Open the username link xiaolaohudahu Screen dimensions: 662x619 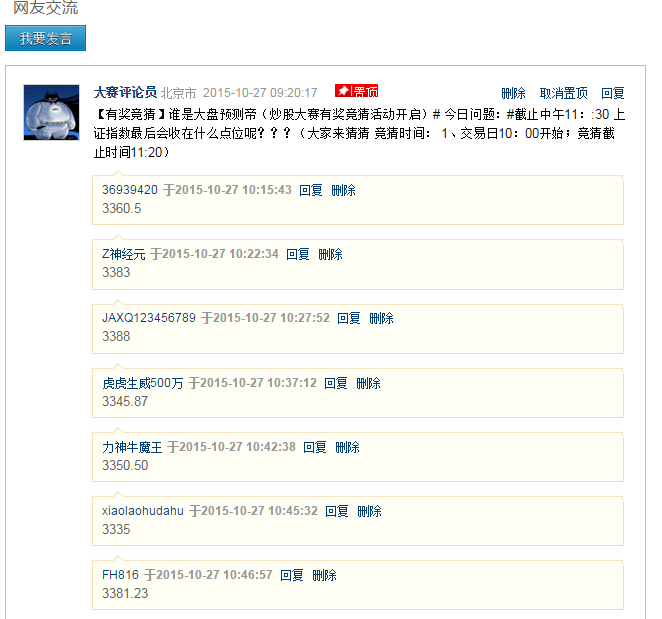click(143, 511)
